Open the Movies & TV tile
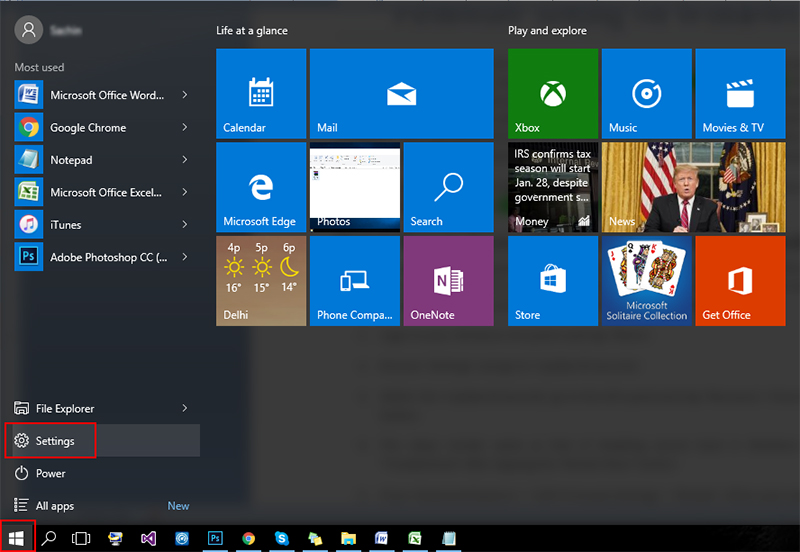 (740, 93)
